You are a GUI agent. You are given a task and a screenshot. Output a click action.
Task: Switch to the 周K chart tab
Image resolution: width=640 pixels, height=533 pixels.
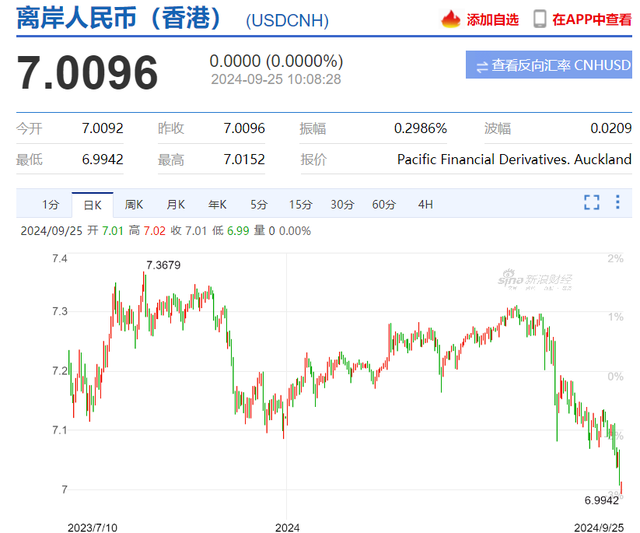[134, 204]
